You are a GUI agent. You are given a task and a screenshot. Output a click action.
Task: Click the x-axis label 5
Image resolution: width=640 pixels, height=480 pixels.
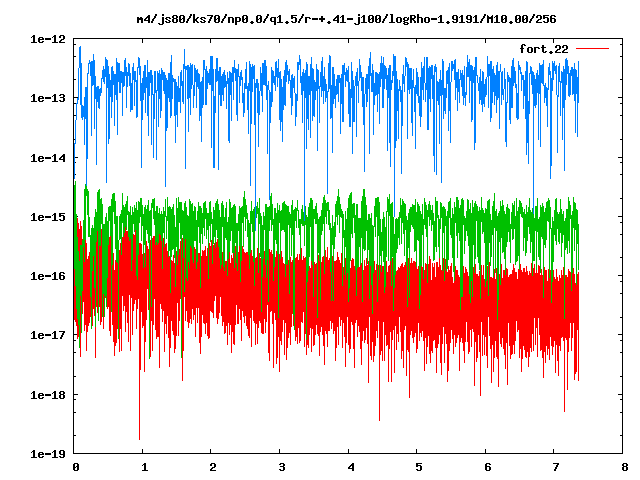click(419, 467)
